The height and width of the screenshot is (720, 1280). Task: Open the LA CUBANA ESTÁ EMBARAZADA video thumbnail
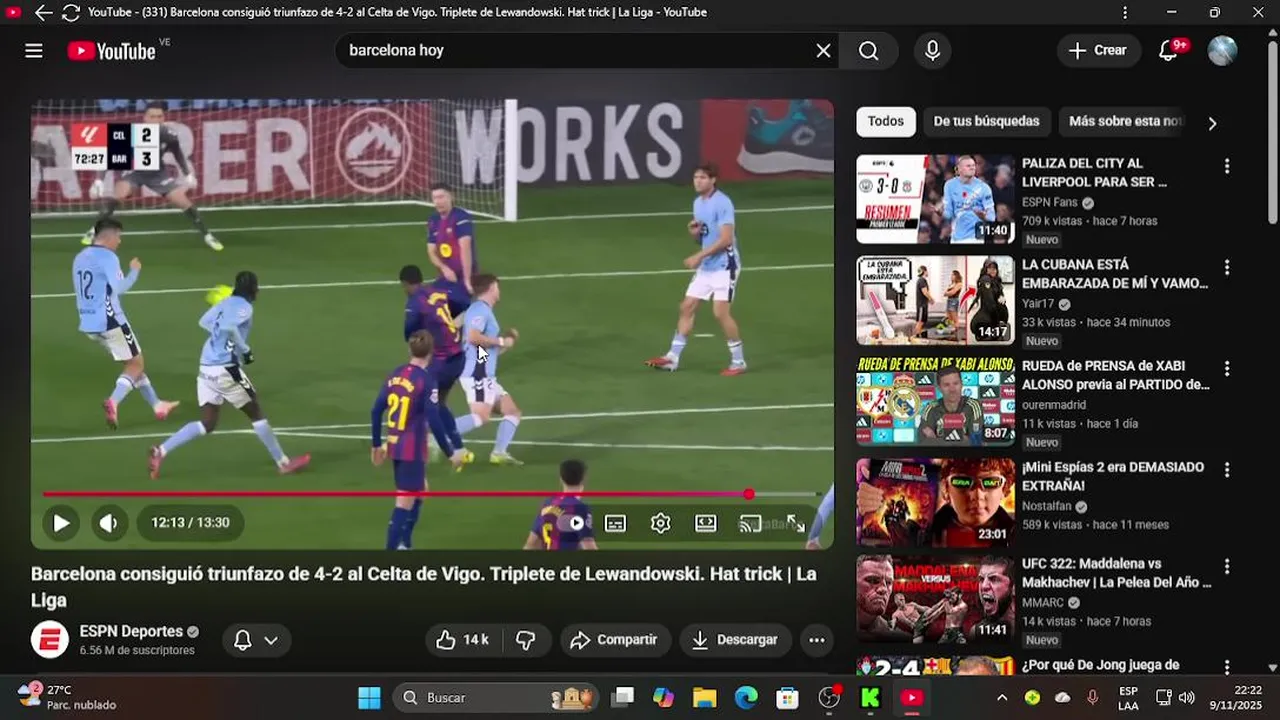click(x=935, y=300)
